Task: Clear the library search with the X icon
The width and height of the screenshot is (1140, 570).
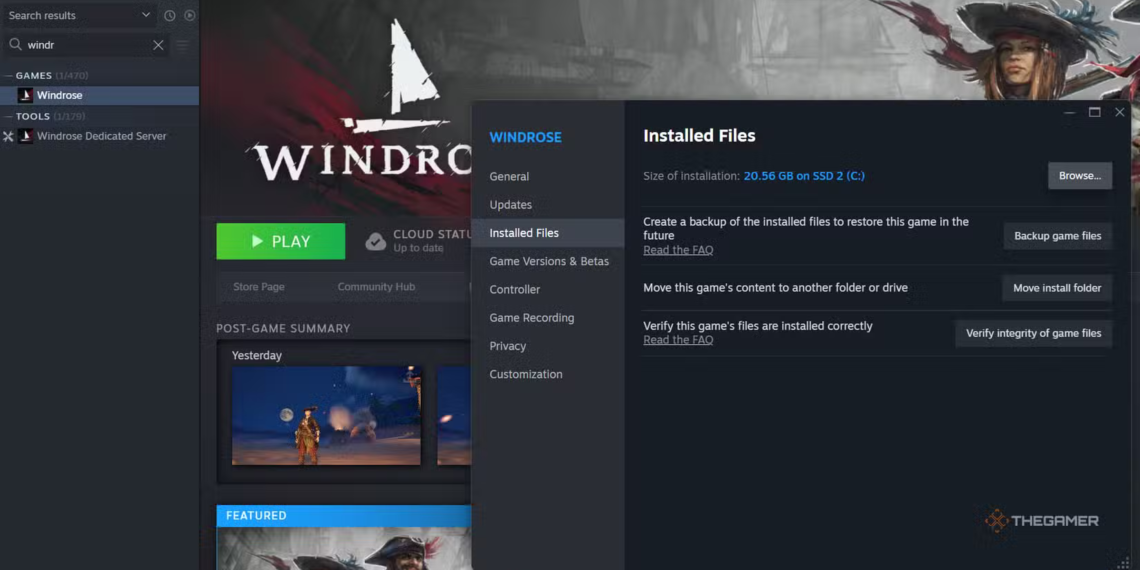Action: click(x=158, y=45)
